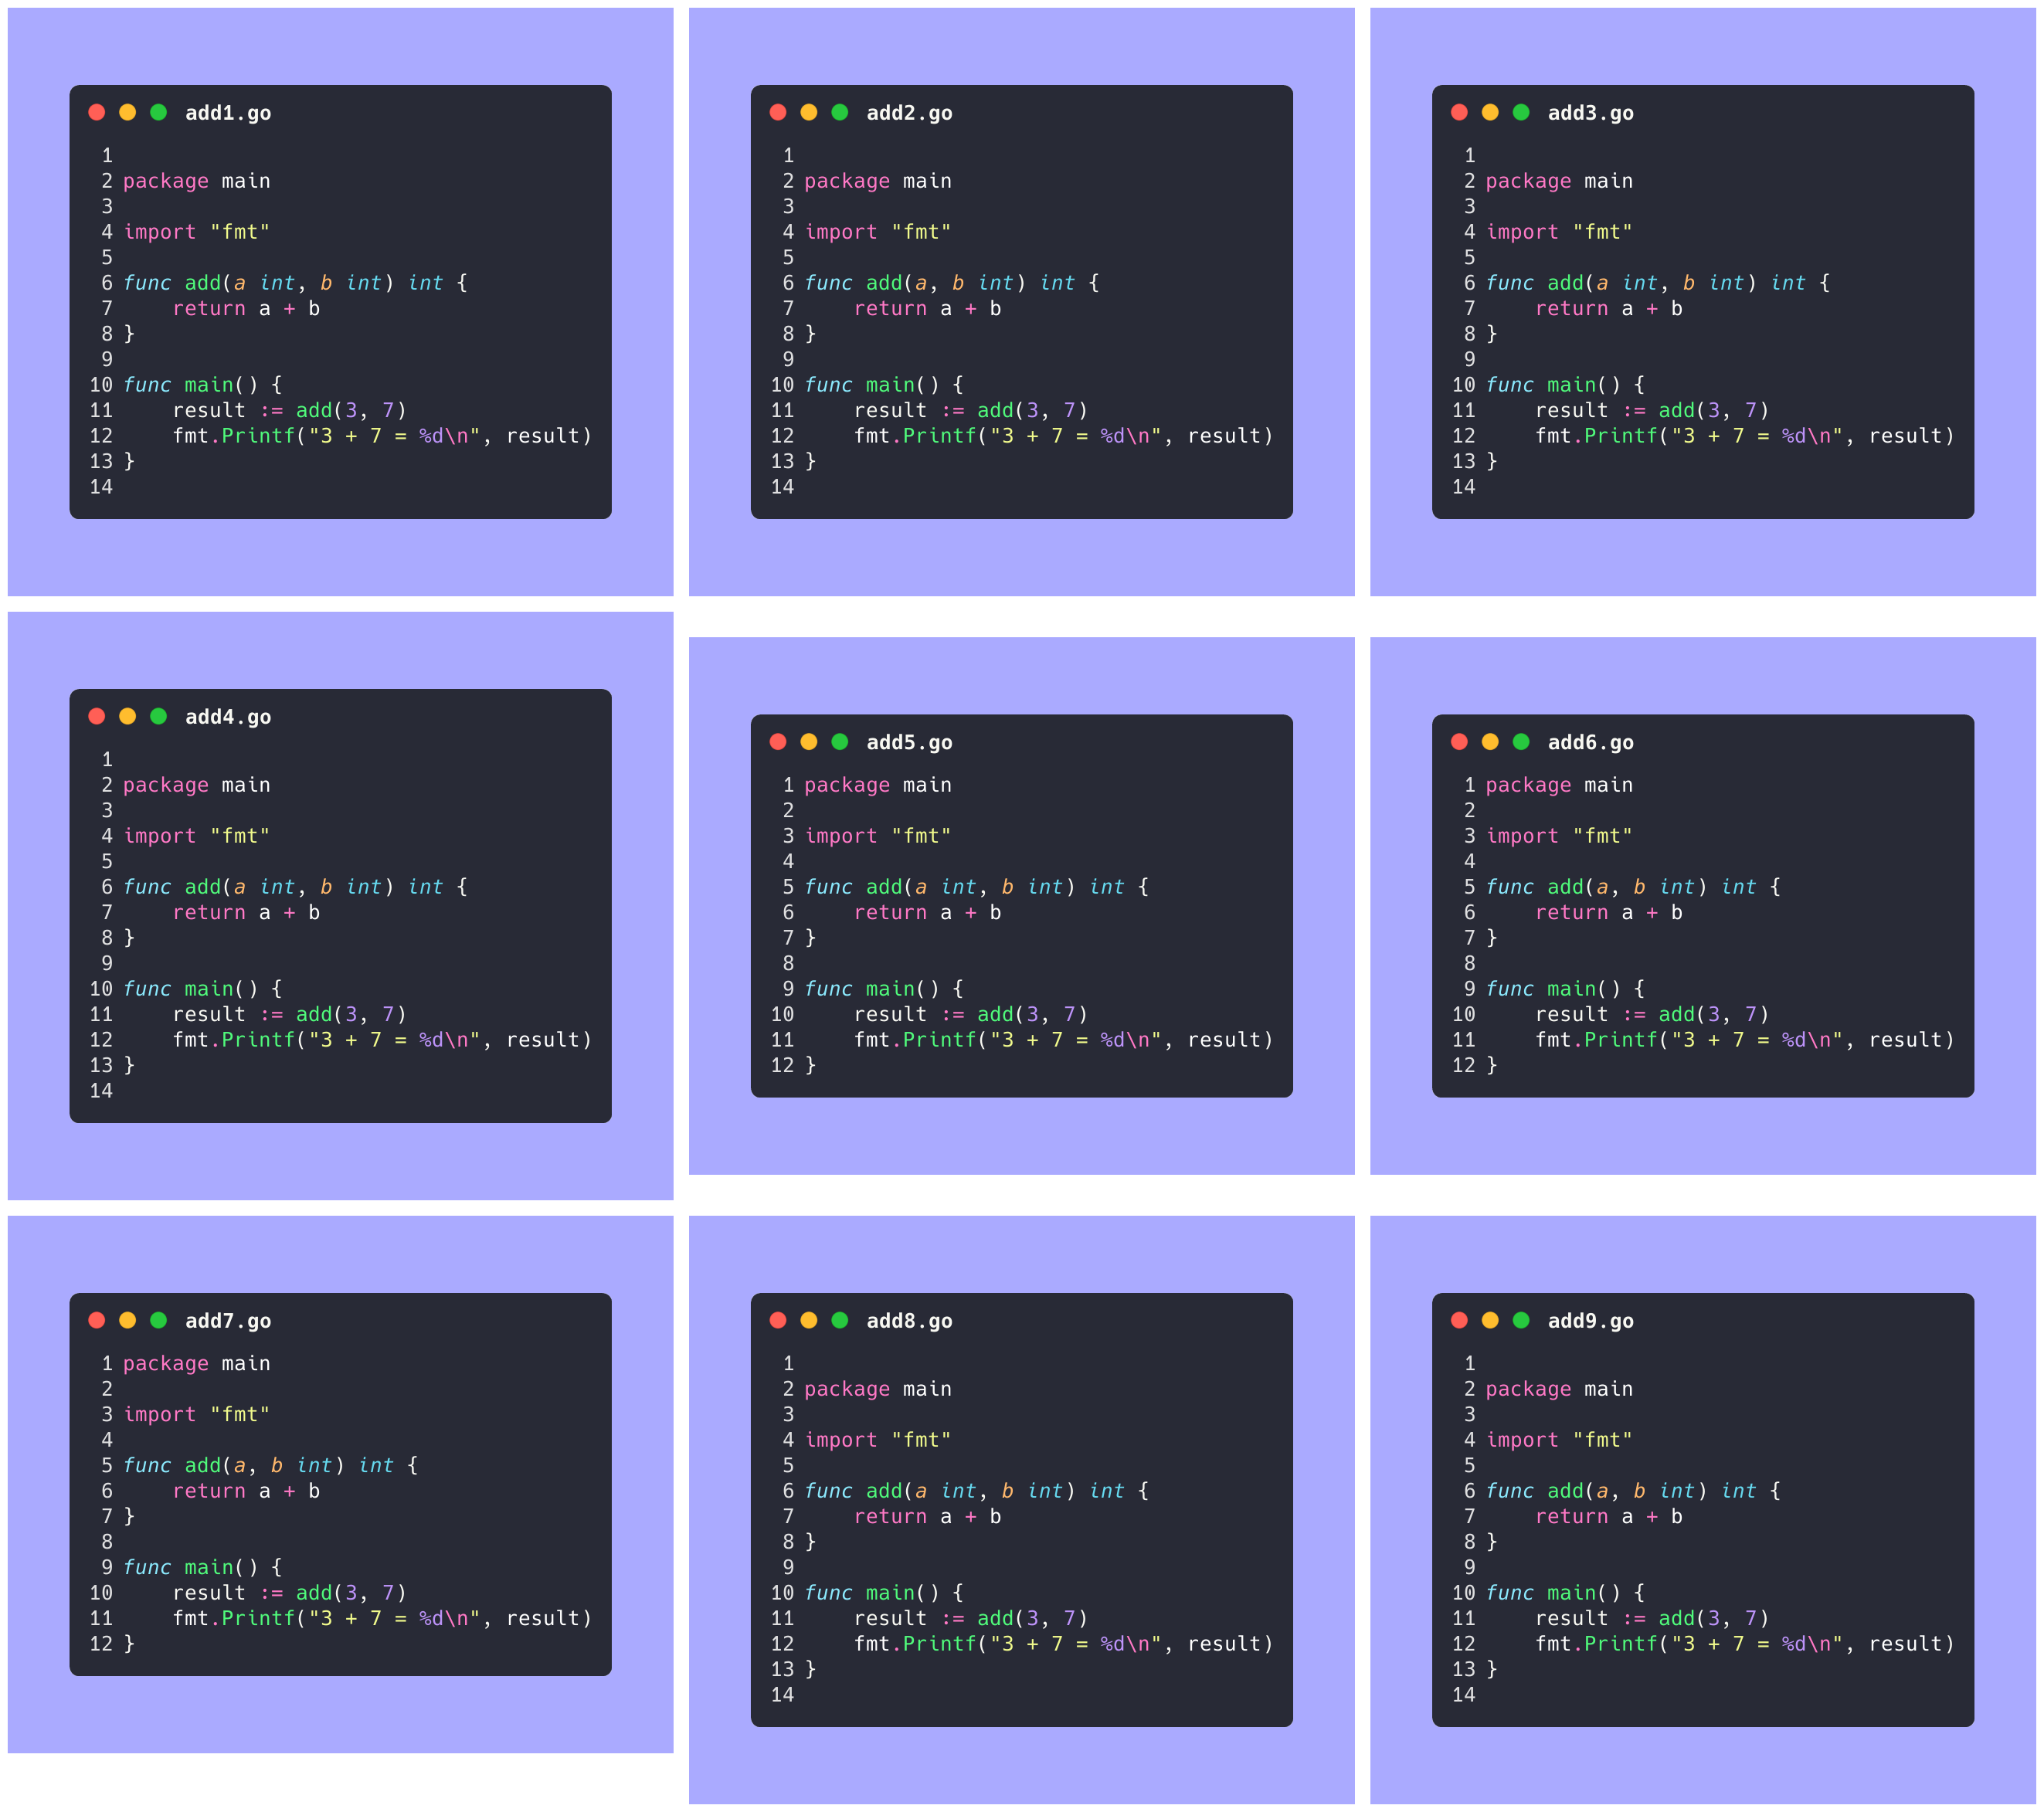Click the add5.go file title
The width and height of the screenshot is (2044, 1812).
(909, 742)
